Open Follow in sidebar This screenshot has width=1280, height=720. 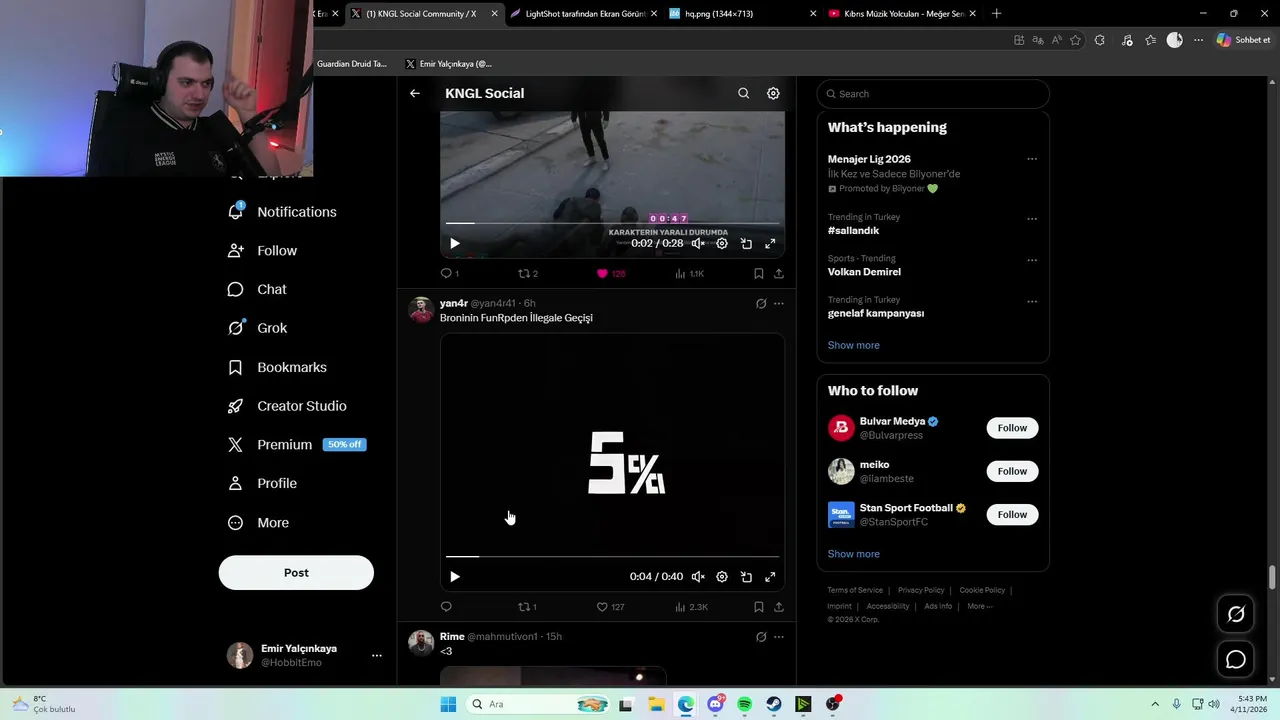tap(262, 251)
